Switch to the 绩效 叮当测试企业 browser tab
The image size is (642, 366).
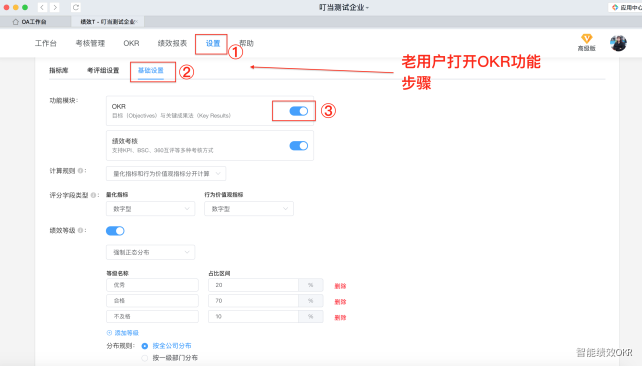click(x=107, y=22)
